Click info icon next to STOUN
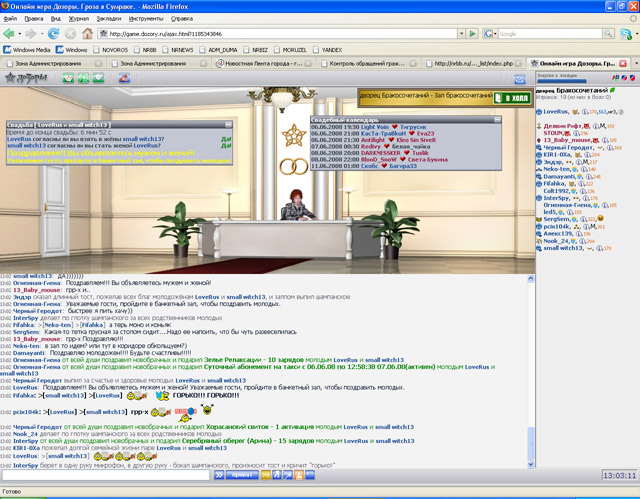This screenshot has height=499, width=640. 576,133
